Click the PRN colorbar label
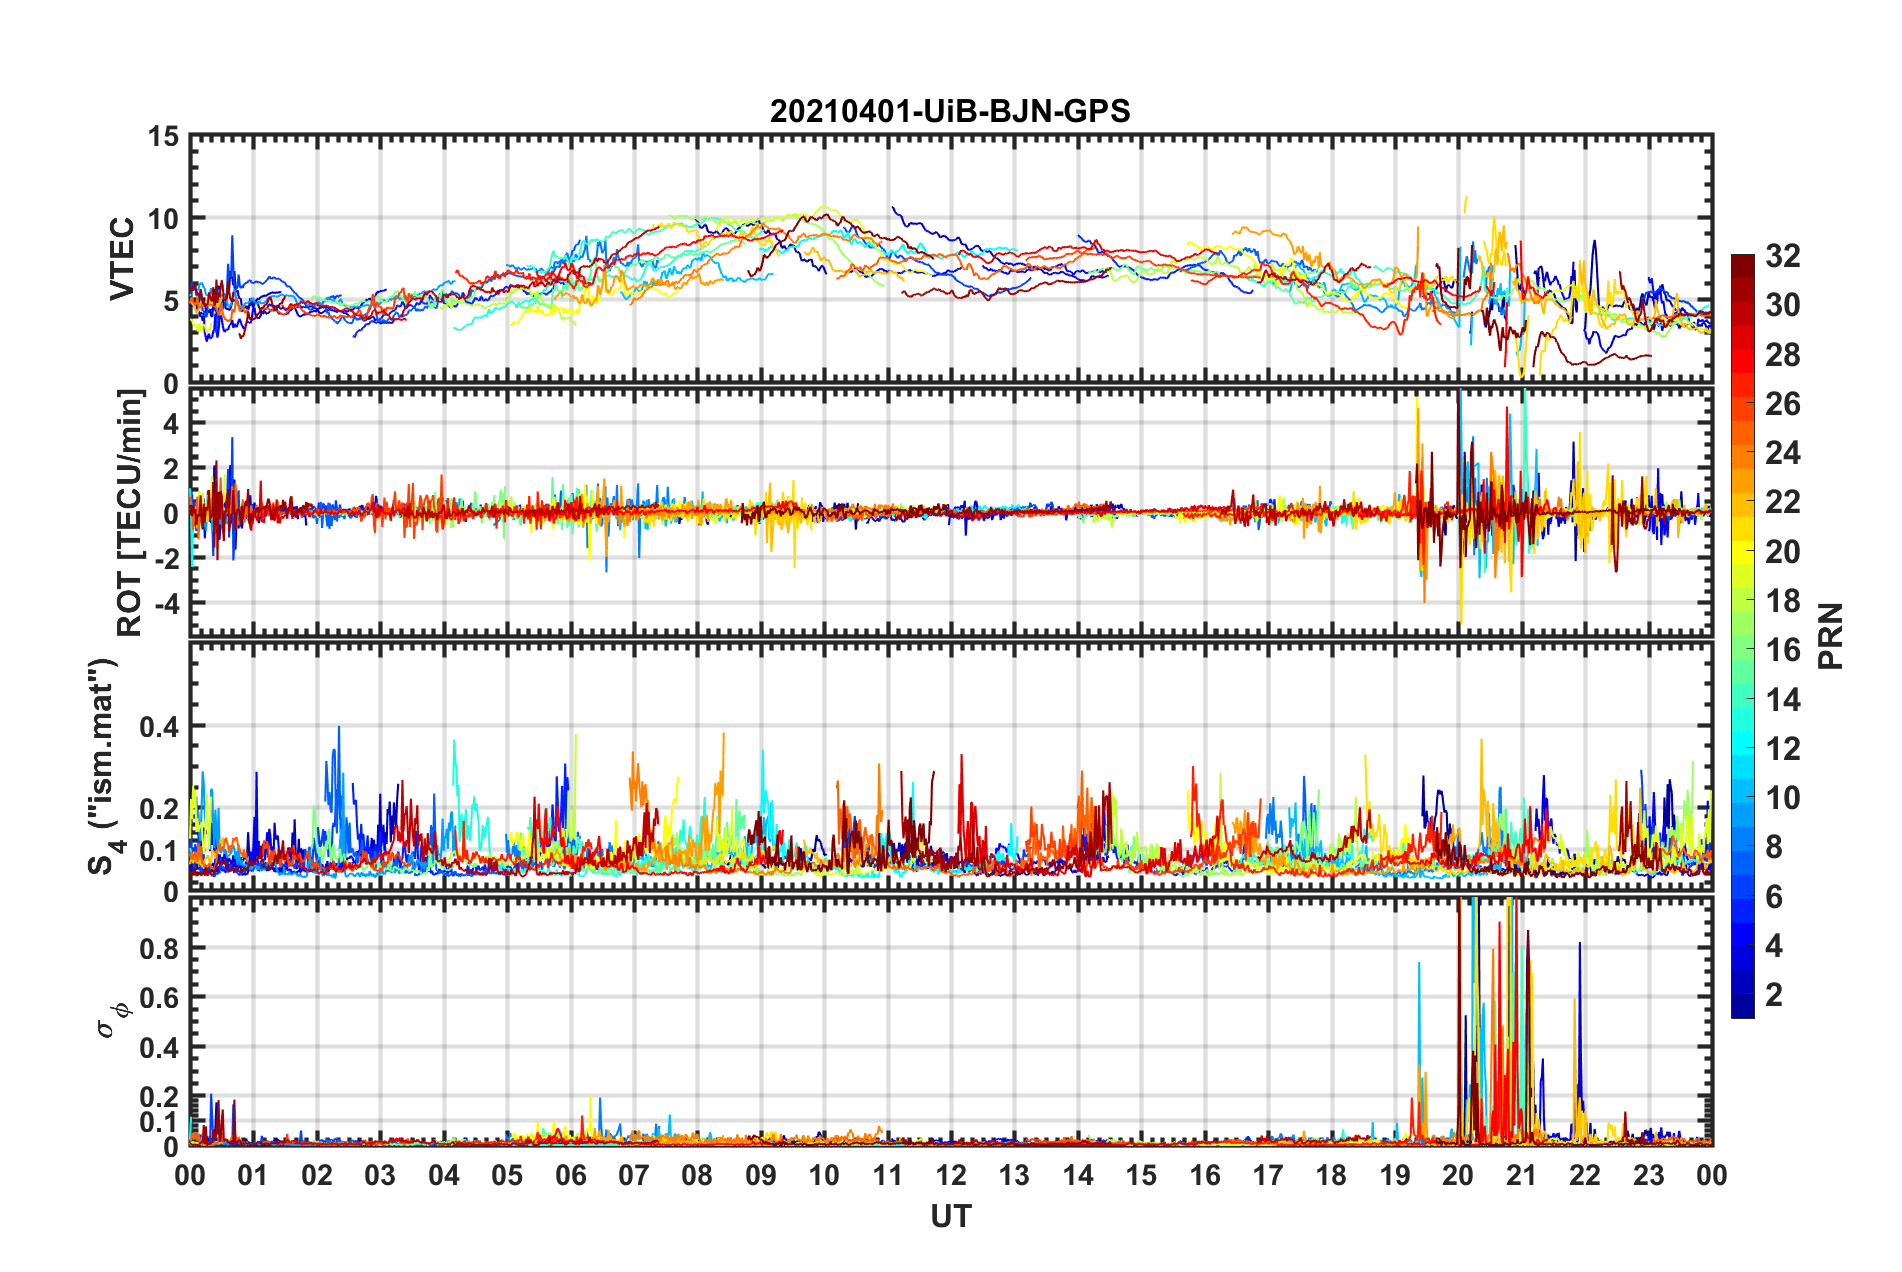Screen dimensions: 1902x1272 point(1831,636)
